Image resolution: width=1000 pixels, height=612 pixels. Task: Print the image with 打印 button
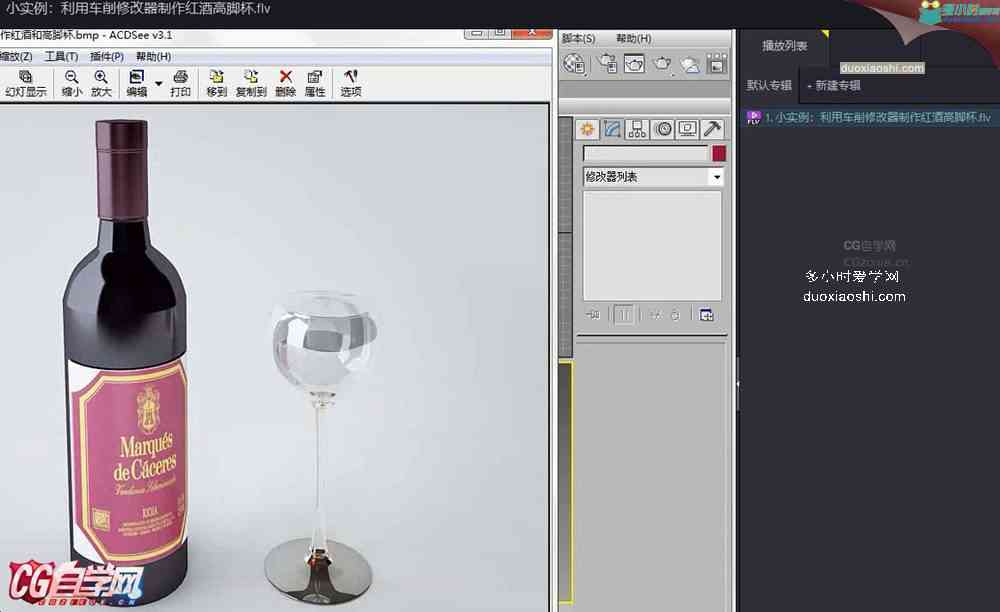(x=180, y=84)
